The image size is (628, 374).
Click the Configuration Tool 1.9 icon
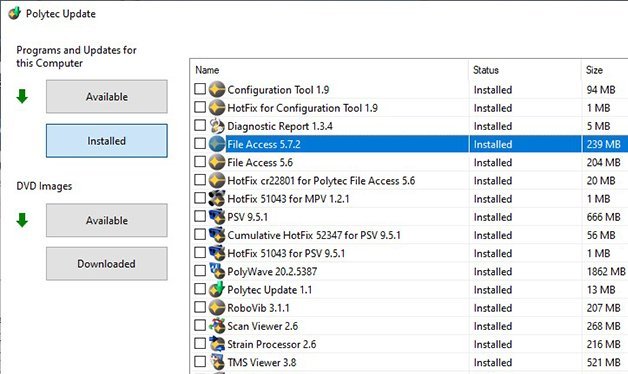[217, 89]
